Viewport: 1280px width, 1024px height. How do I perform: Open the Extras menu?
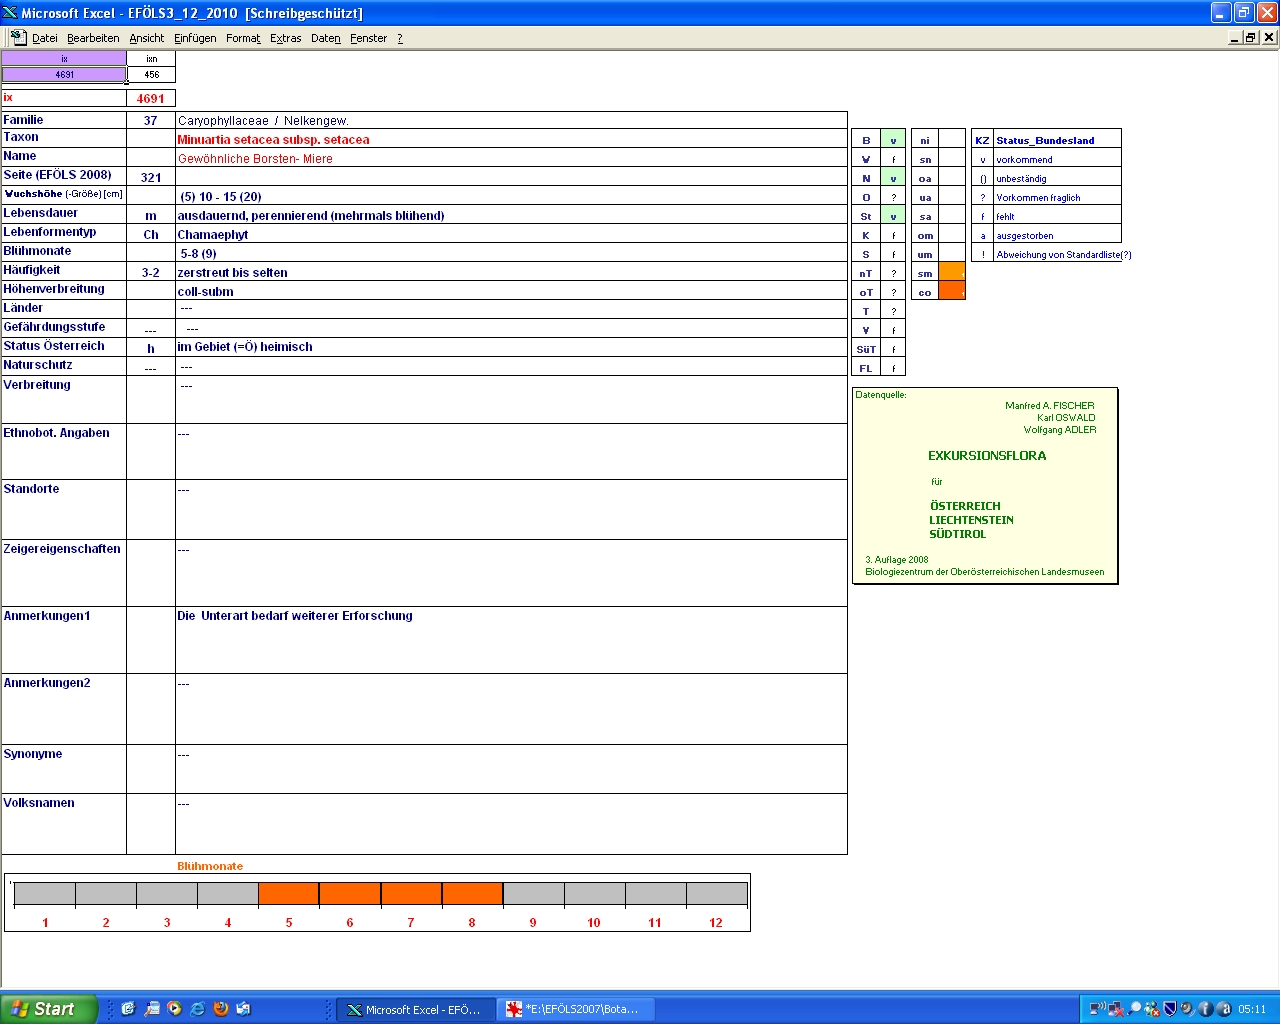coord(286,38)
